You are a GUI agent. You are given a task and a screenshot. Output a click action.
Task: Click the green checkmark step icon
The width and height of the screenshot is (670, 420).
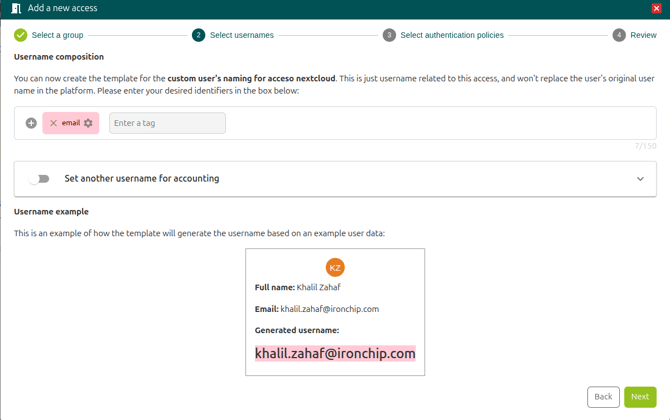coord(20,35)
